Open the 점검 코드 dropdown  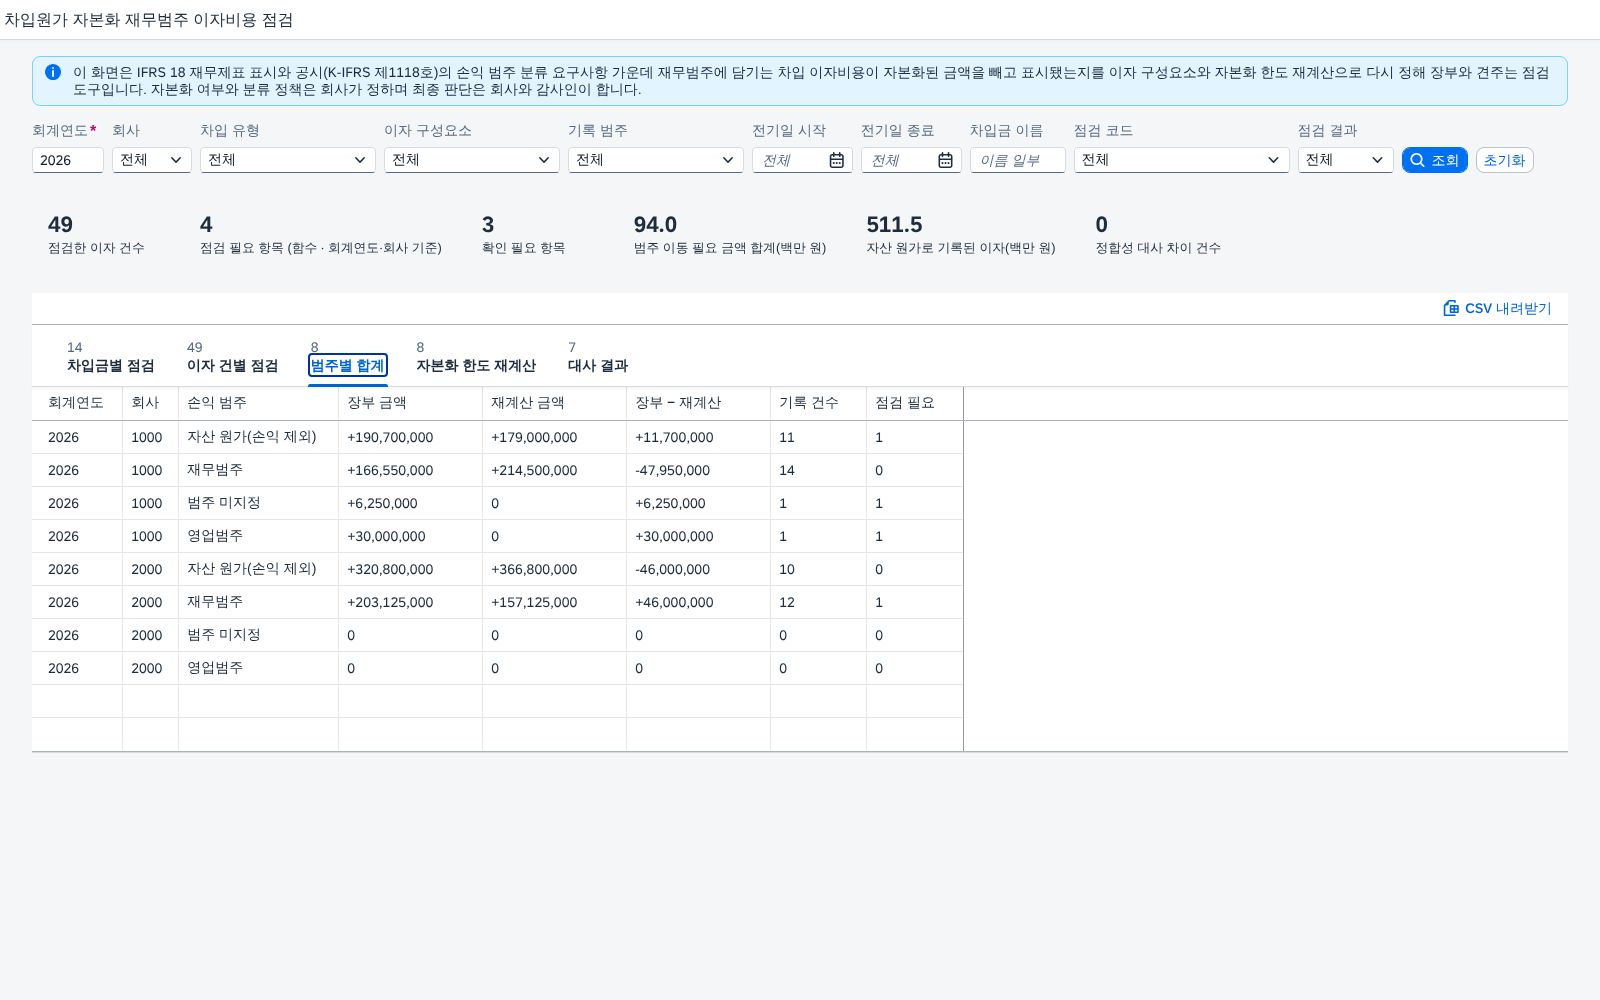click(x=1182, y=160)
